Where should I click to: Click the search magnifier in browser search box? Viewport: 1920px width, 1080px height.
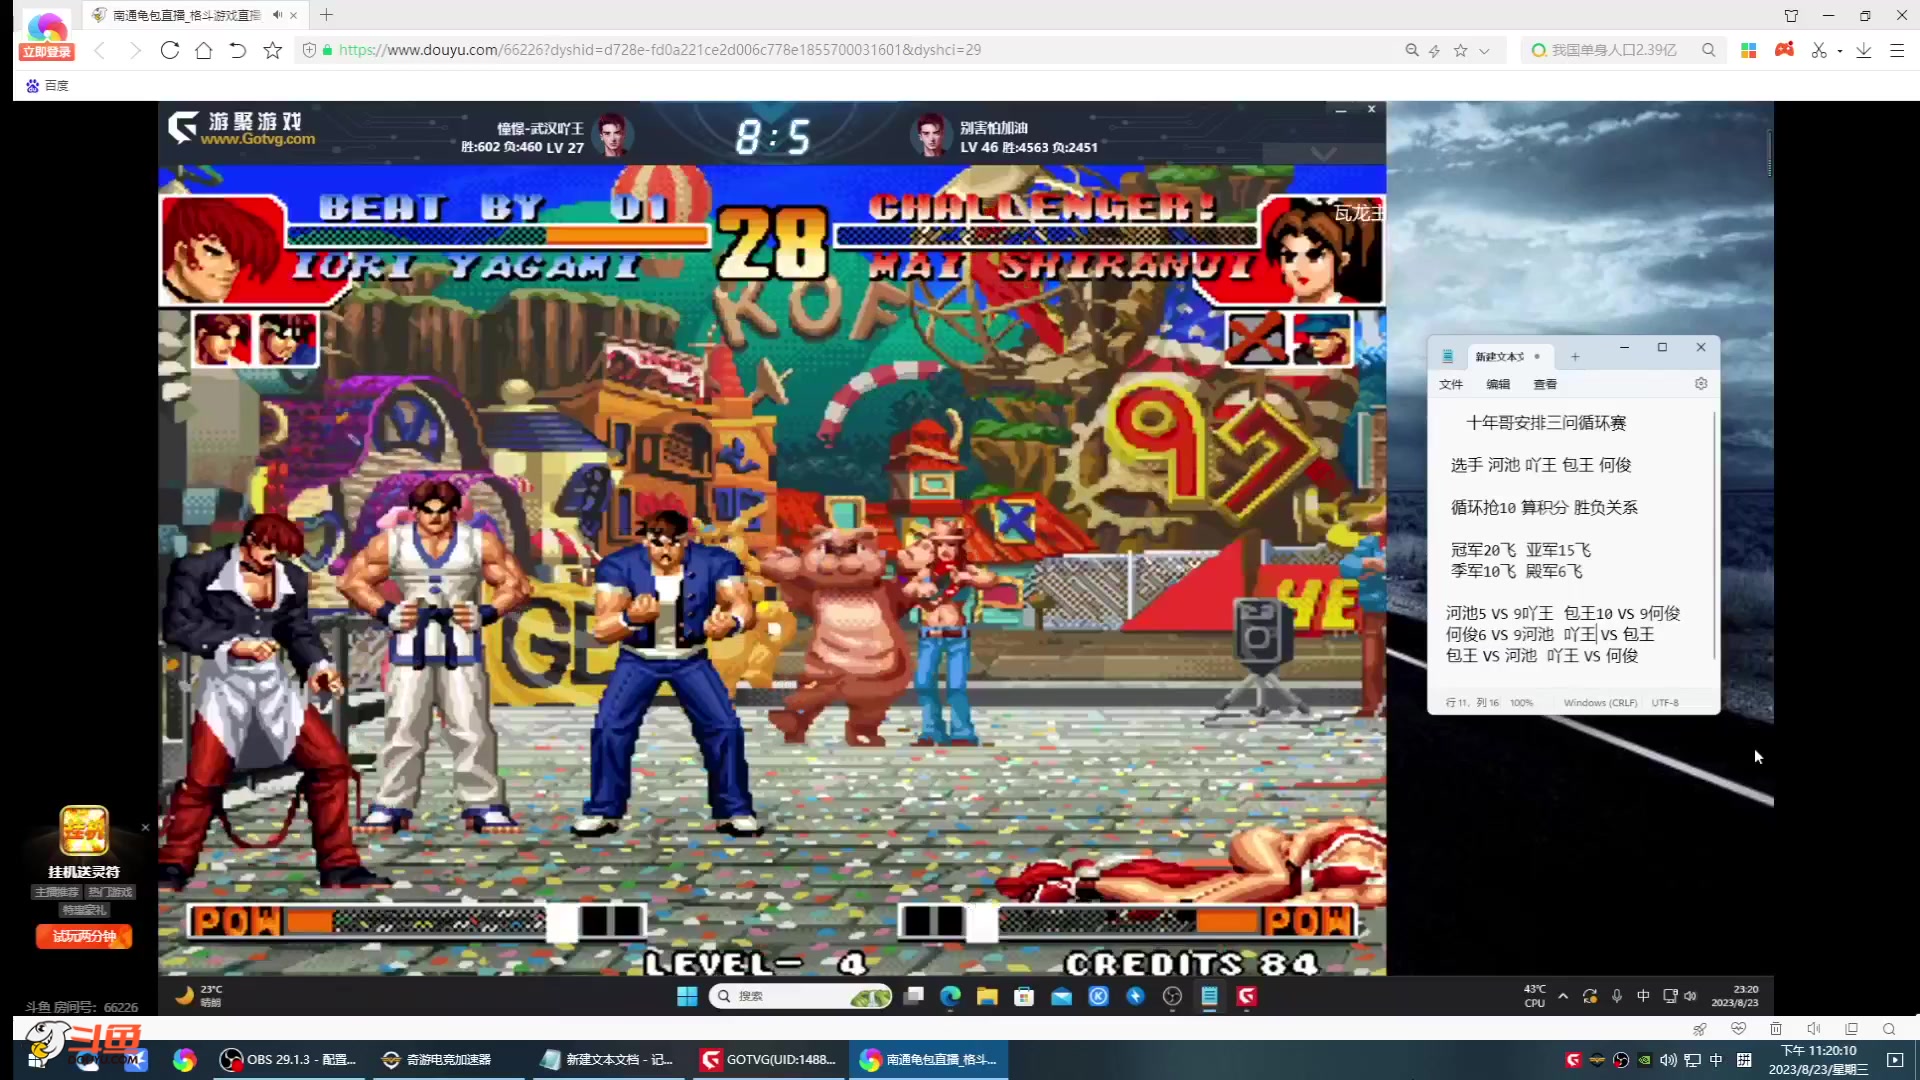coord(1709,50)
